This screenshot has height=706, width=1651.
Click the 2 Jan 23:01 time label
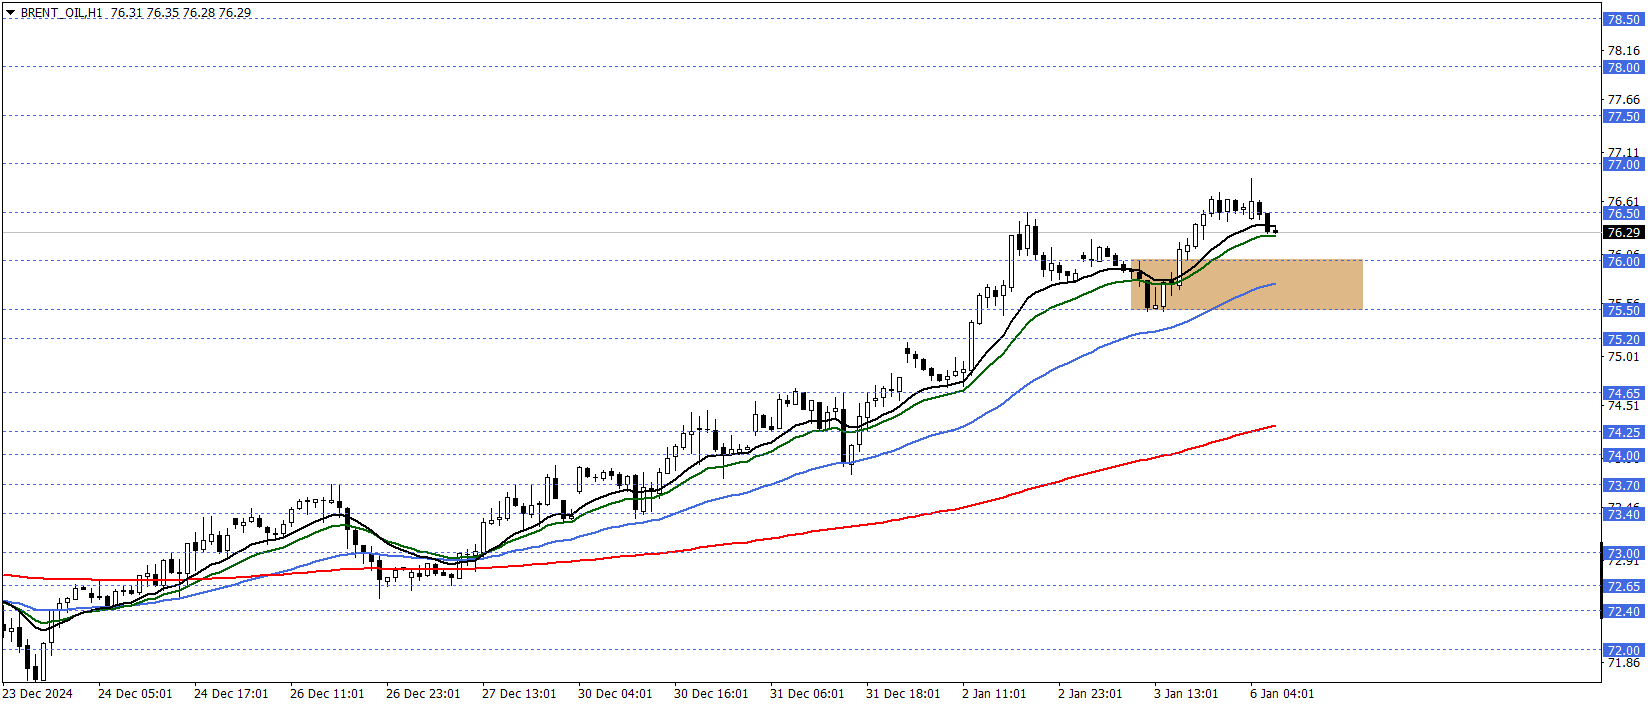coord(1090,693)
